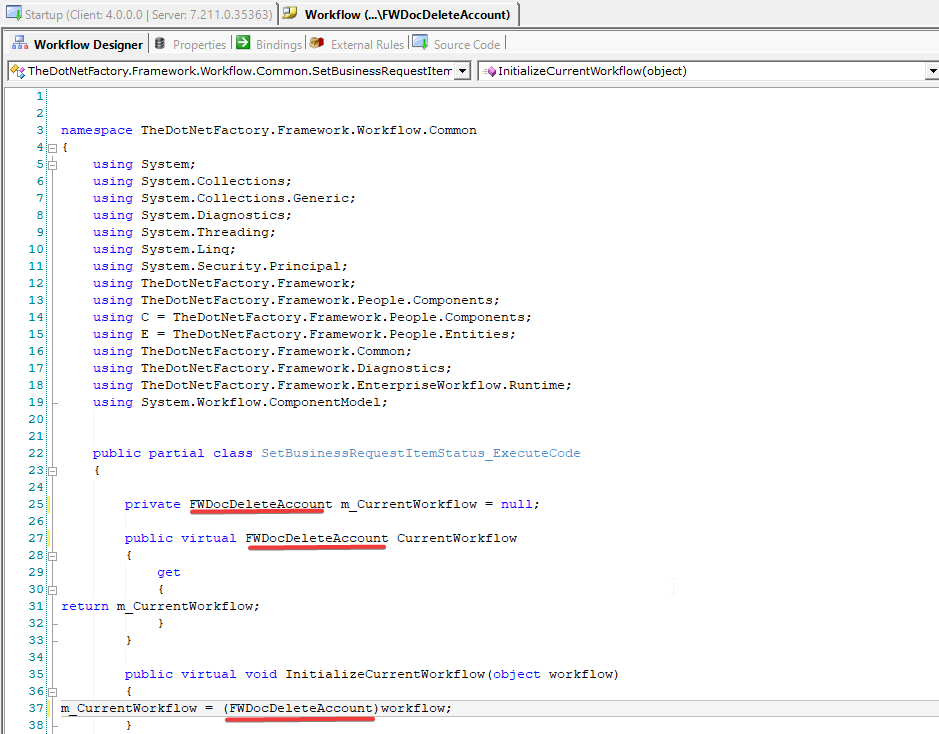This screenshot has height=734, width=939.
Task: Collapse the getter block at line 30
Action: coord(51,588)
